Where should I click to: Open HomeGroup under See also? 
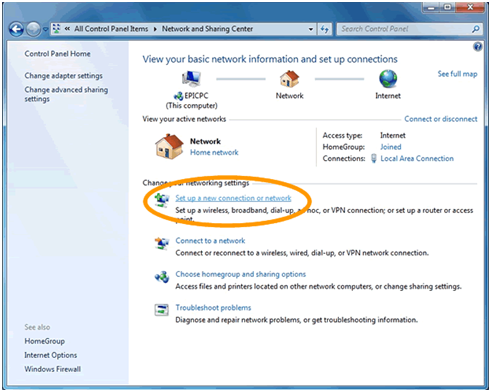click(x=44, y=341)
